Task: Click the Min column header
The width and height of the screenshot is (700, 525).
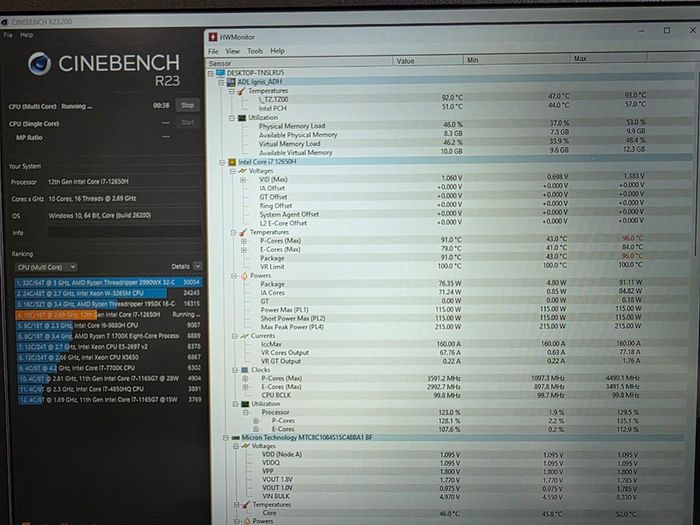Action: pyautogui.click(x=517, y=59)
